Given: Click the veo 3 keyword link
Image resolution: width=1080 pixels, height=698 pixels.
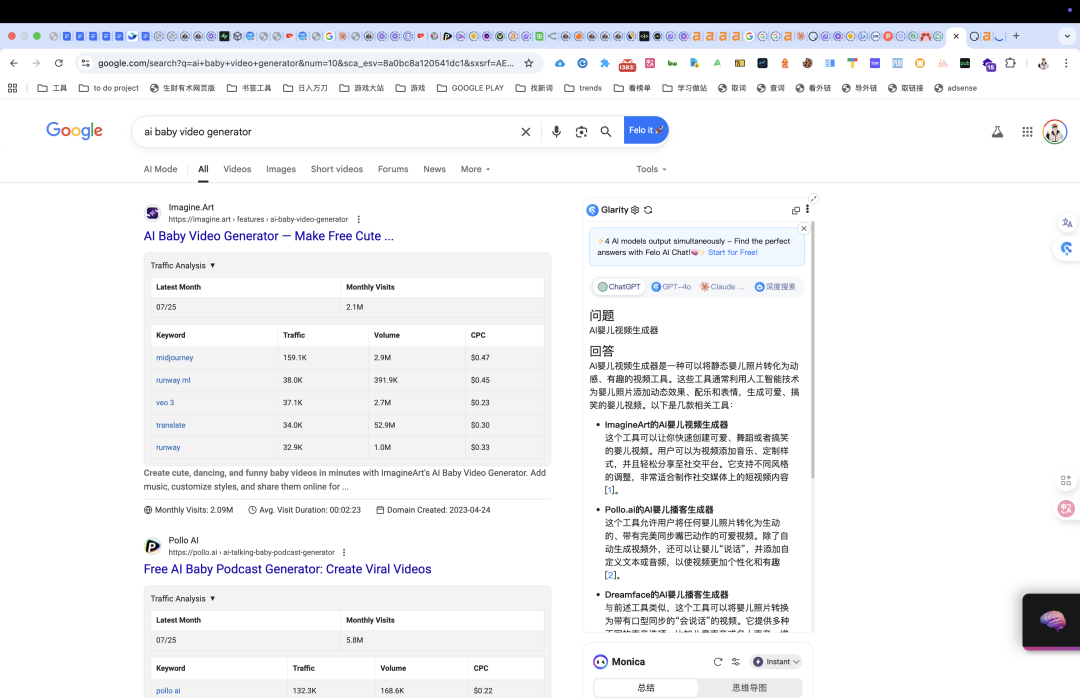Looking at the screenshot, I should pos(165,402).
